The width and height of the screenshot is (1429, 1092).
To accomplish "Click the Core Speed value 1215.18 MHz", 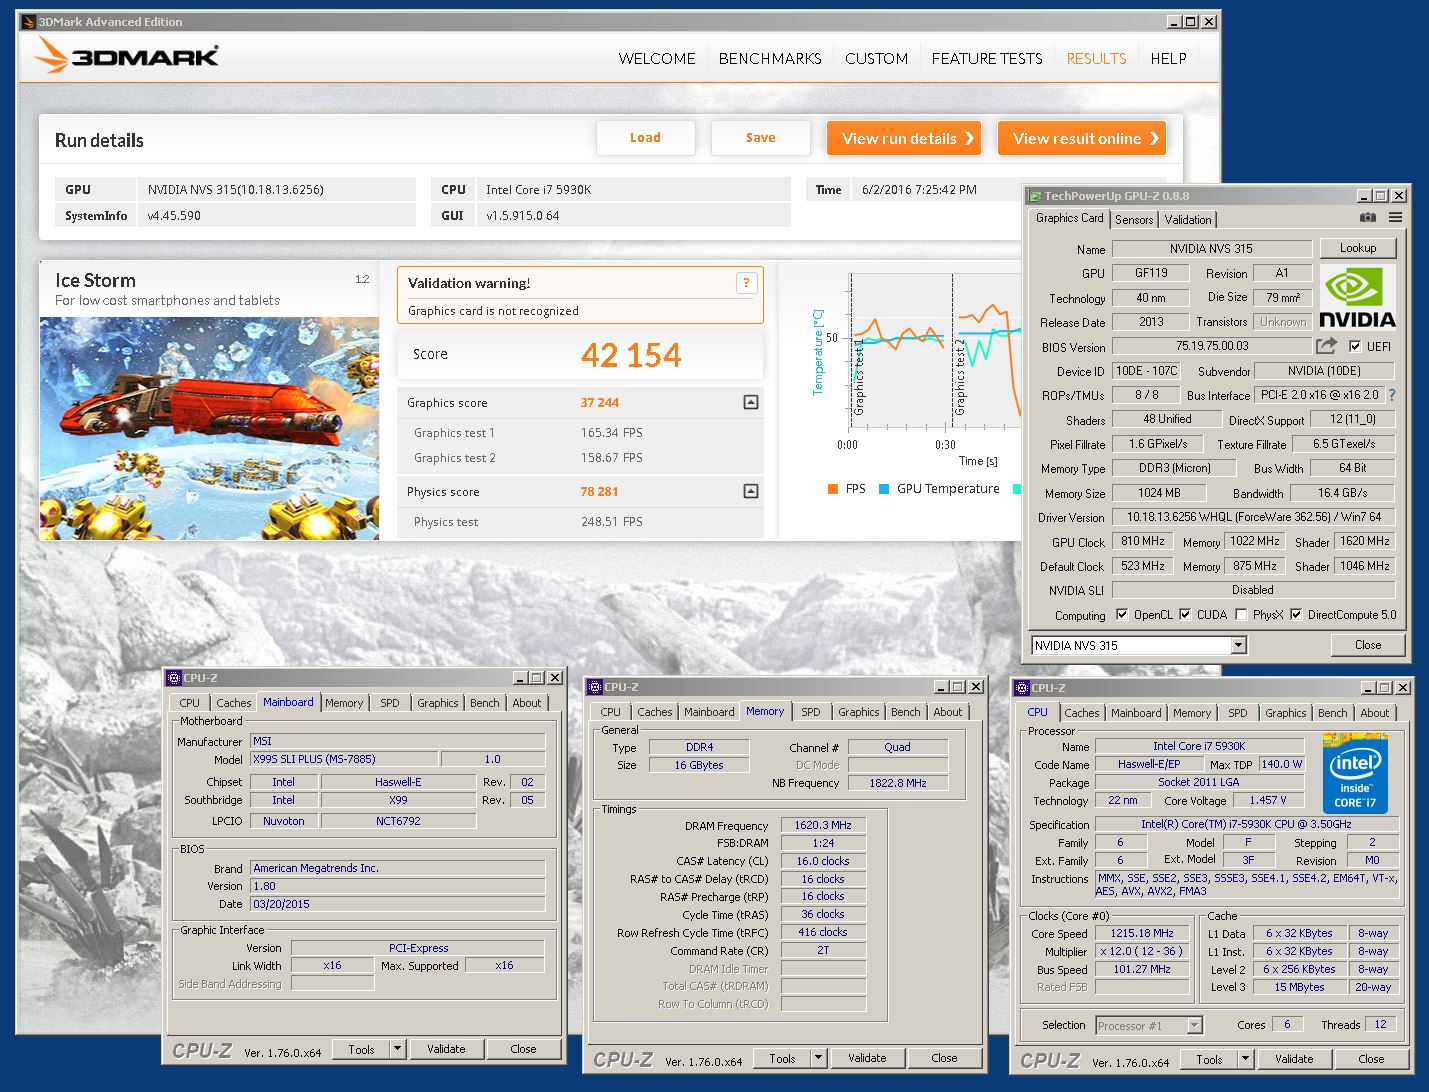I will tap(1142, 933).
